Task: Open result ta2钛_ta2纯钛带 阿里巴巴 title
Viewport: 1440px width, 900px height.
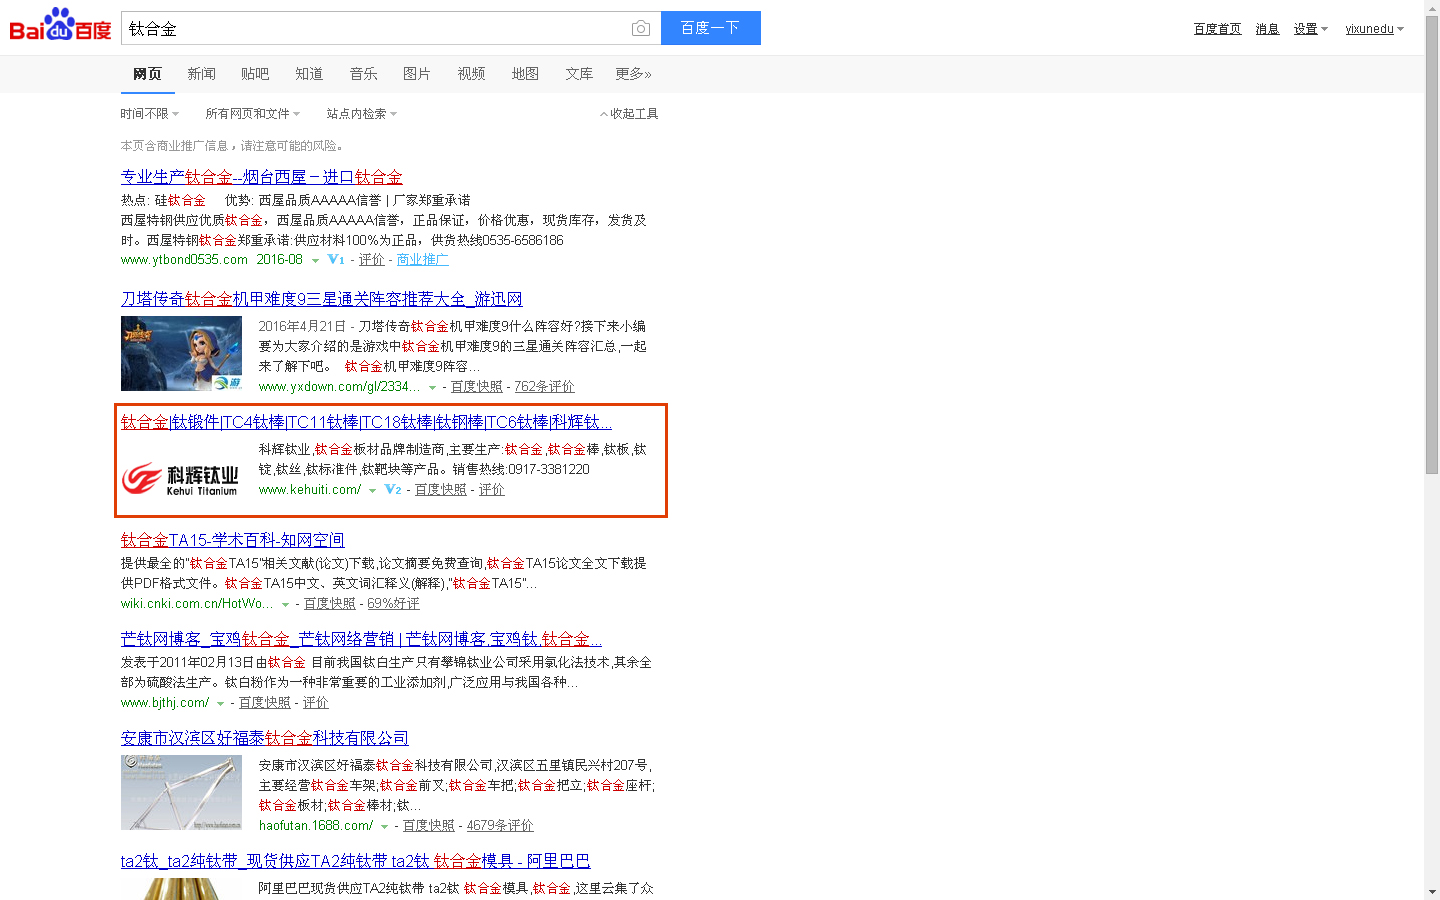Action: (x=356, y=861)
